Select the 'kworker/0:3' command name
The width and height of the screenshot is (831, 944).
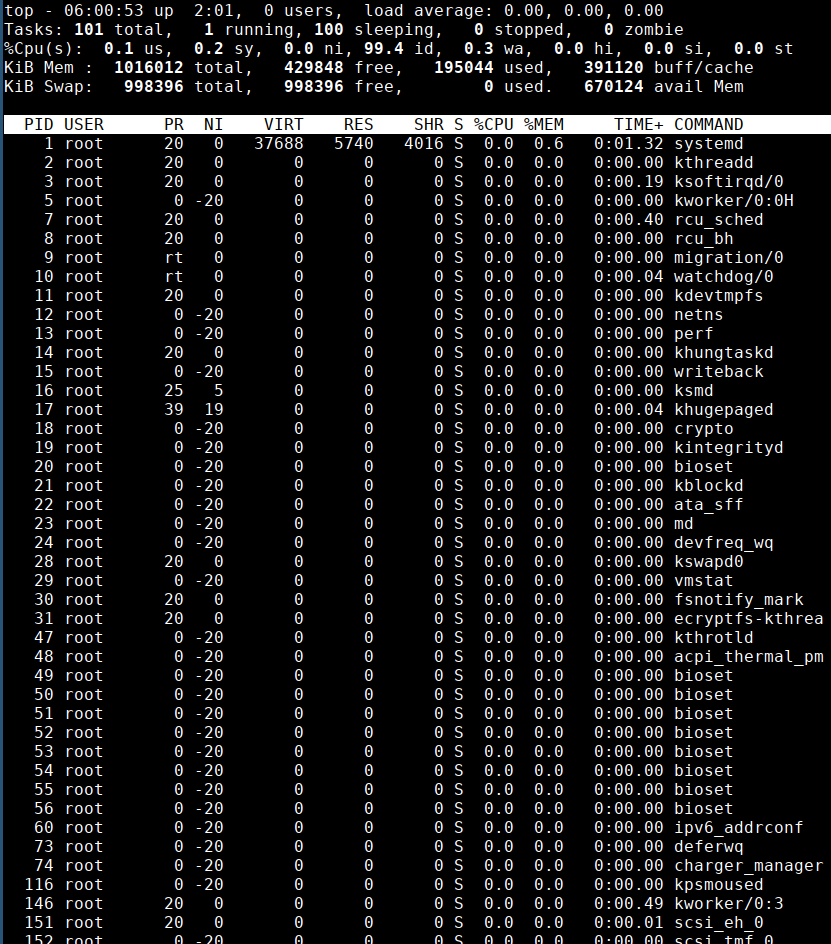[x=729, y=903]
